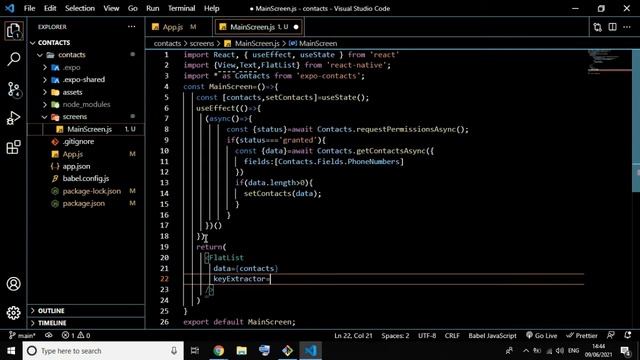Screen dimensions: 640x360
Task: Open package-lock.json in the file tree
Action: click(91, 191)
